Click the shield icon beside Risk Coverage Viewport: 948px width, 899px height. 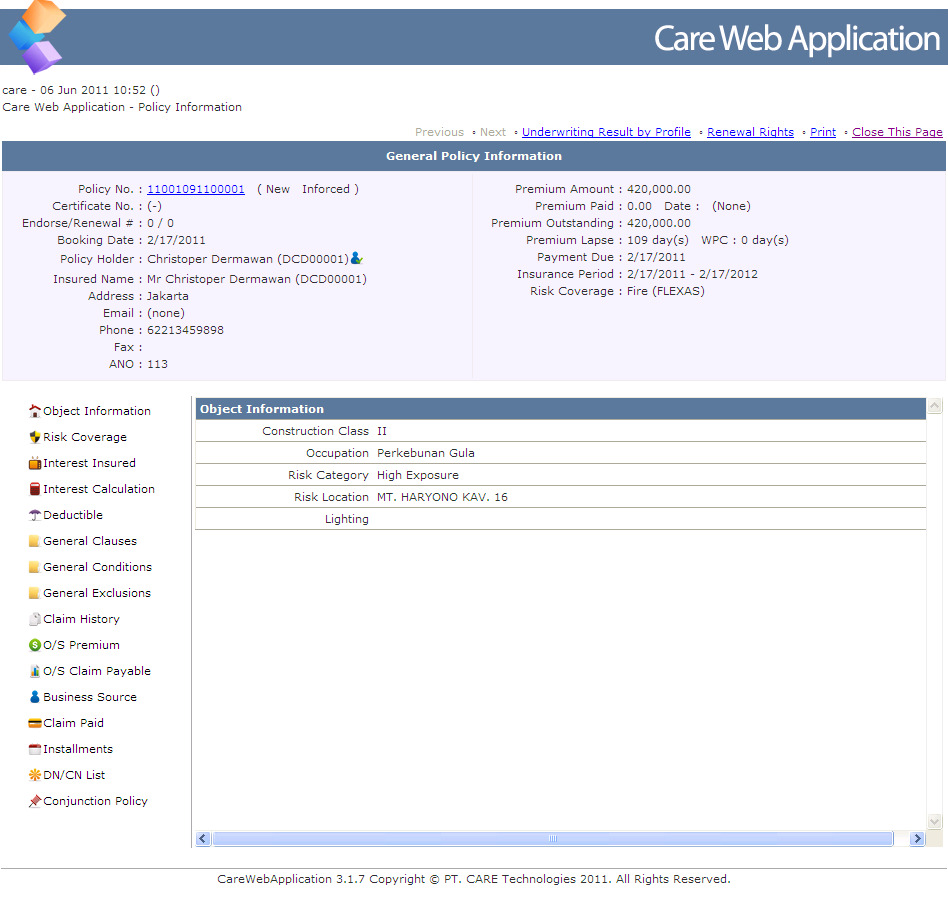point(35,437)
